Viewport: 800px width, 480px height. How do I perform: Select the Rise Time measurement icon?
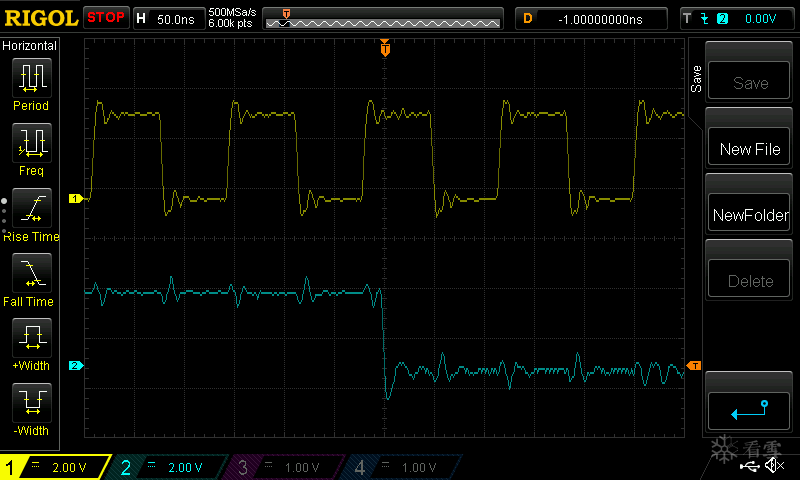point(32,208)
